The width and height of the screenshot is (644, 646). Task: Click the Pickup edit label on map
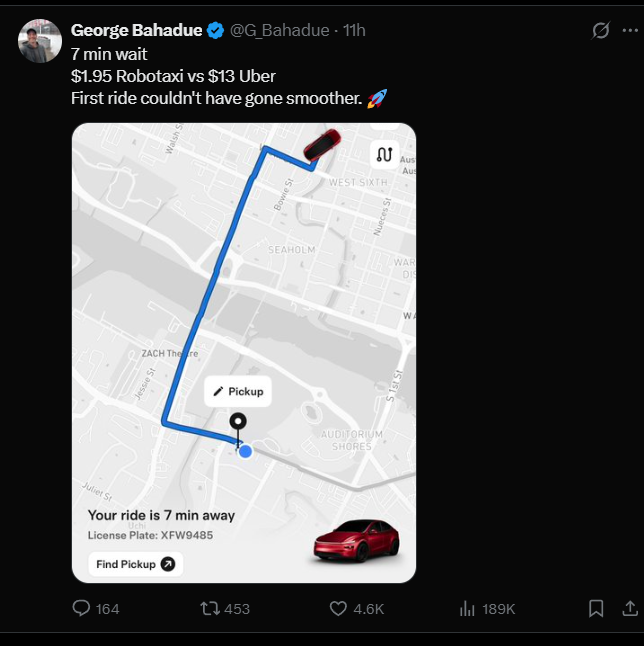(x=238, y=391)
